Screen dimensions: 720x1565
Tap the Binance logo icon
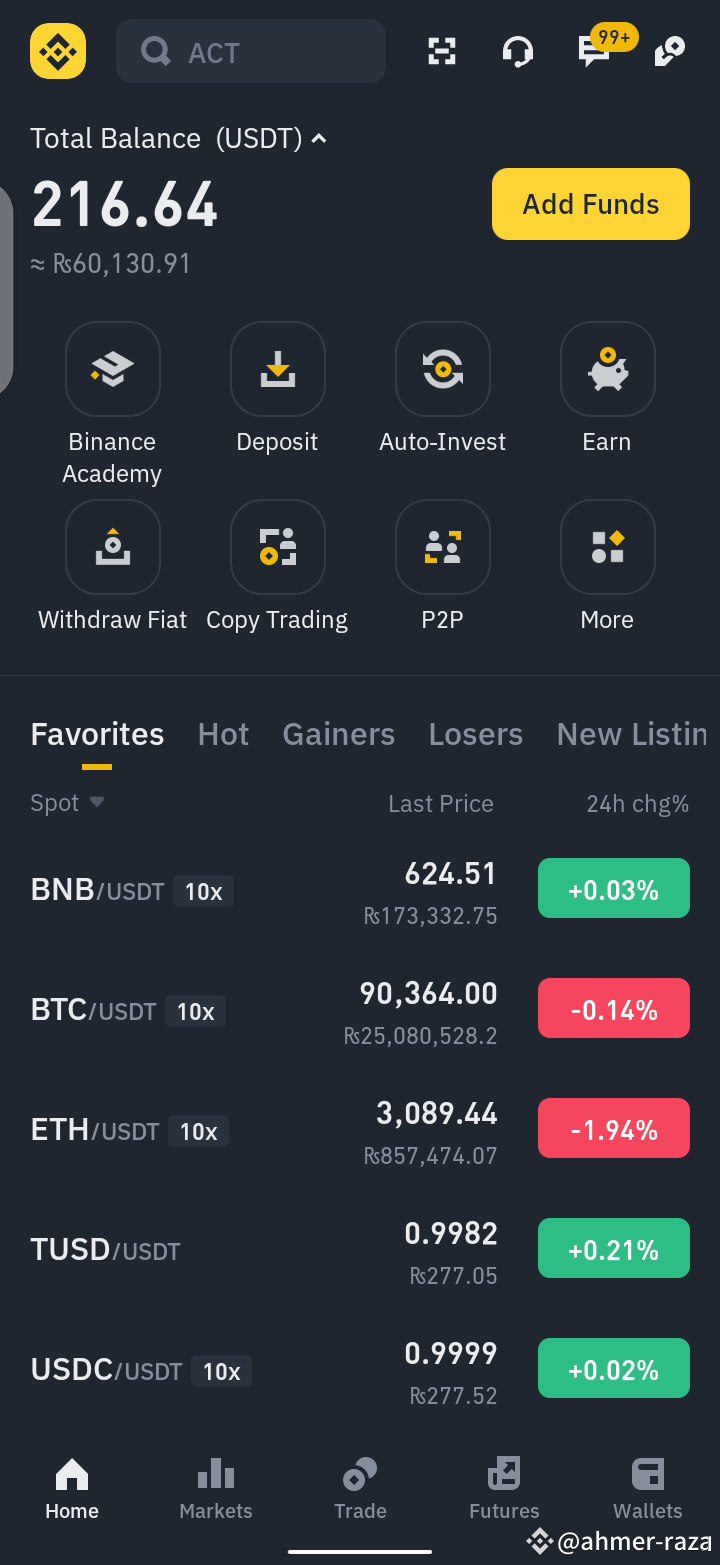(58, 51)
